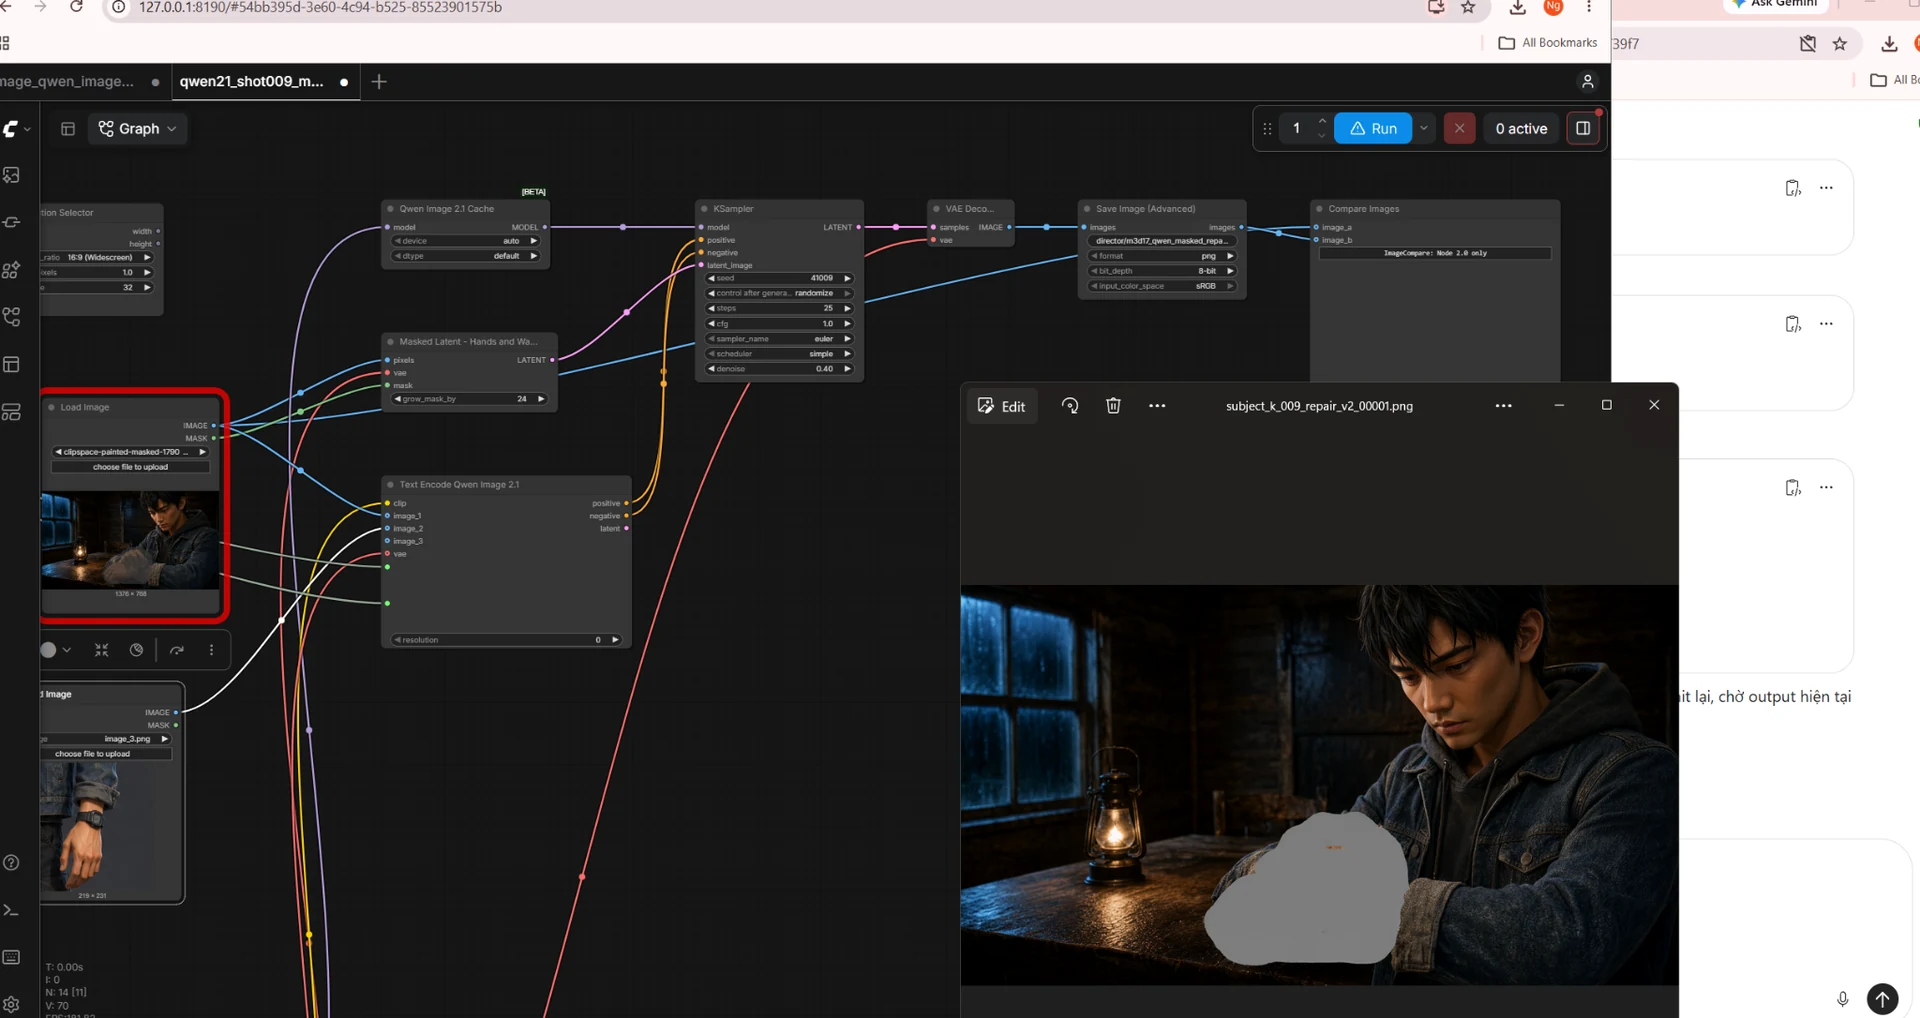Increase denoise with its right arrow
This screenshot has width=1920, height=1018.
[x=847, y=369]
